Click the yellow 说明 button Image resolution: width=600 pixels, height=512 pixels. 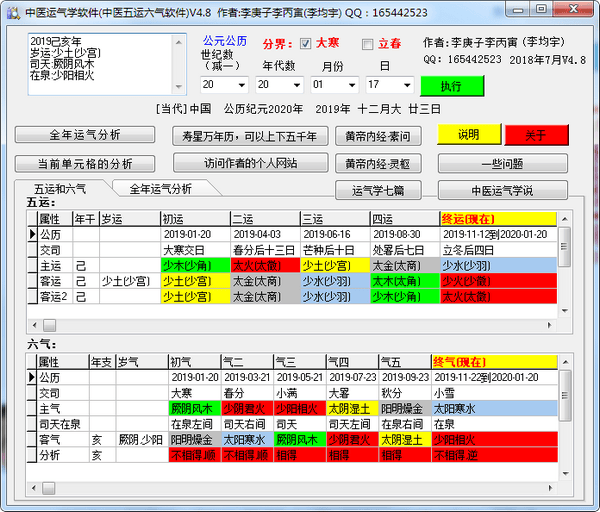(468, 135)
